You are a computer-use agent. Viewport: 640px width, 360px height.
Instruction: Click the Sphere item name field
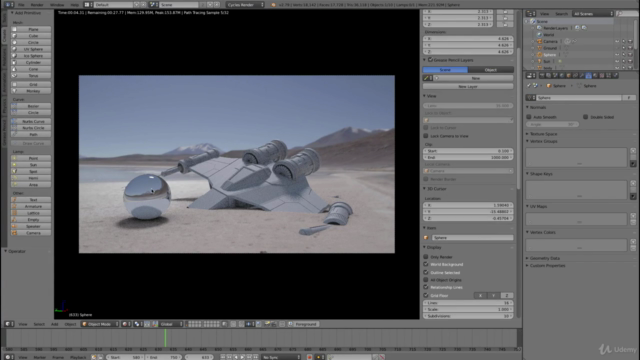pos(472,238)
